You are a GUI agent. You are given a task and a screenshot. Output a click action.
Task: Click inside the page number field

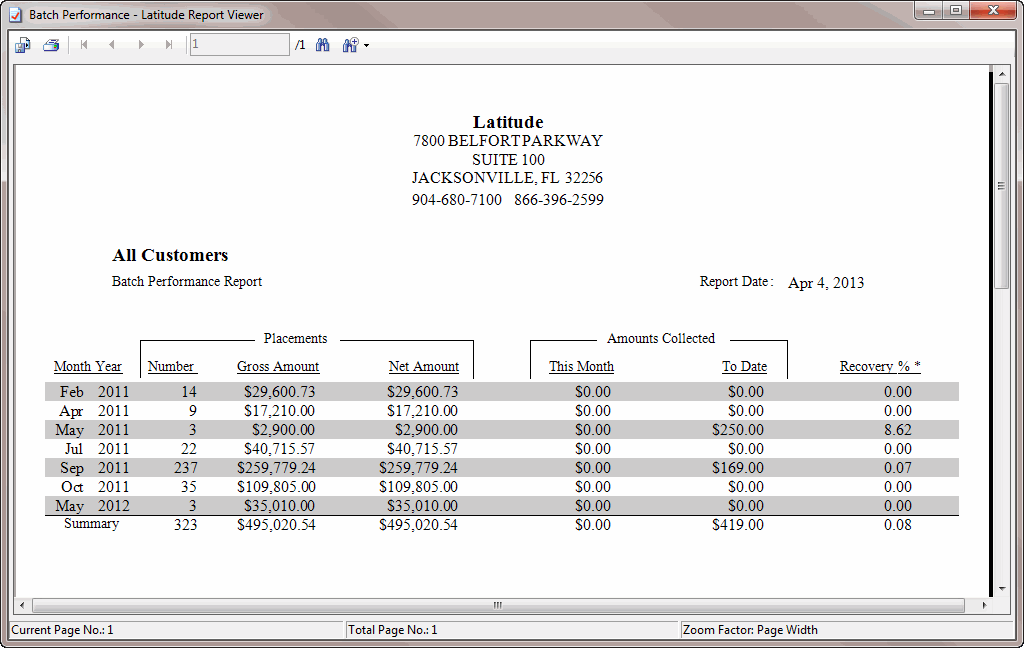pos(238,44)
